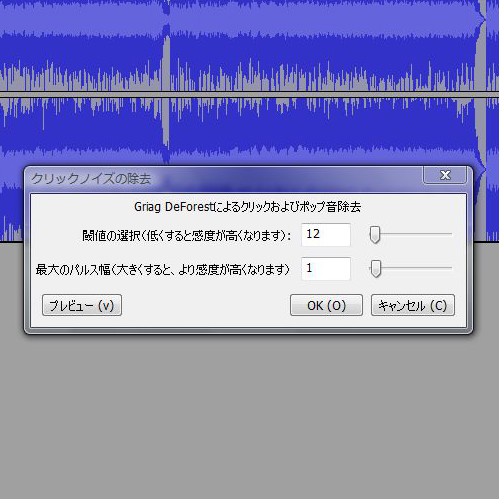Click the threshold slider handle
This screenshot has height=499, width=499.
coord(375,235)
